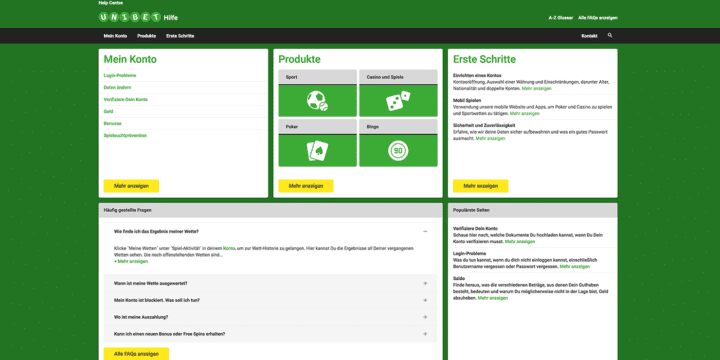Click the 'Mein Konto' card heading
Screen dimensions: 720x360
(130, 59)
